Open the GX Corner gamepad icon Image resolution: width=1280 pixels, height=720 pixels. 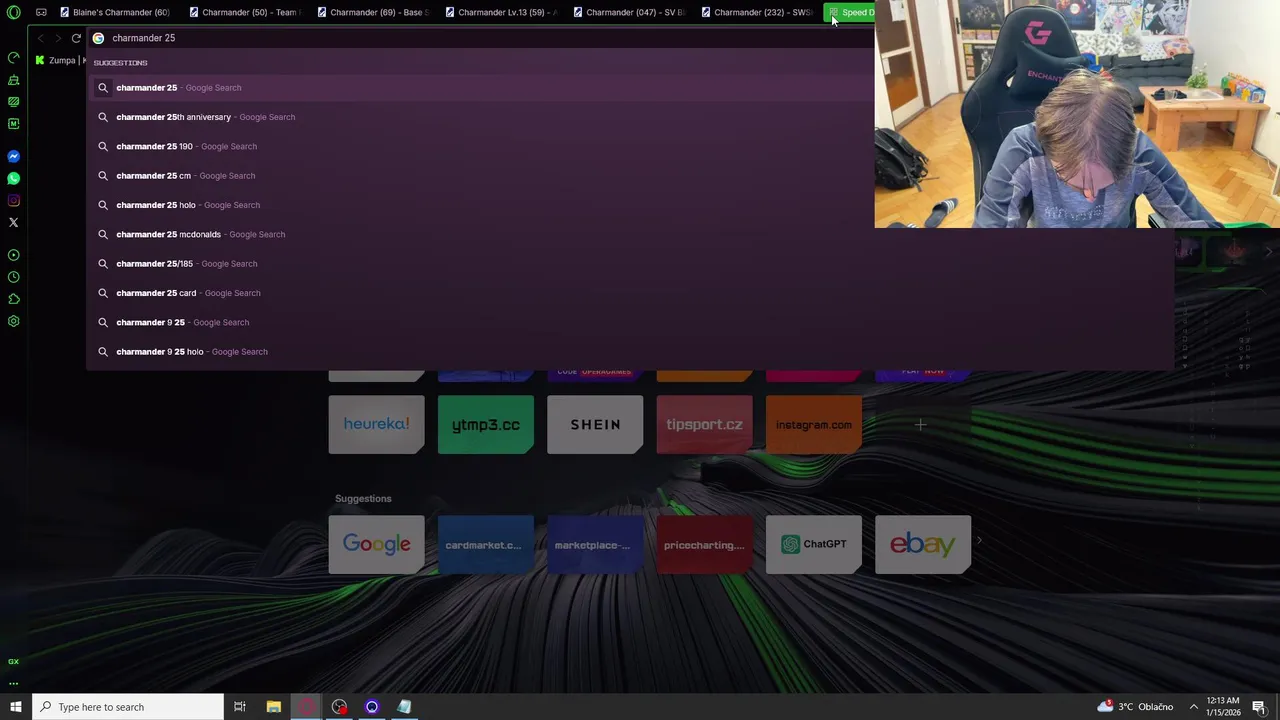point(41,13)
